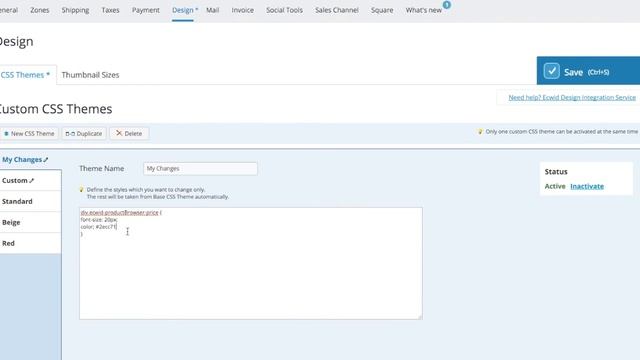Viewport: 640px width, 360px height.
Task: Click the lightbulb icon near the activation note
Action: pyautogui.click(x=480, y=131)
